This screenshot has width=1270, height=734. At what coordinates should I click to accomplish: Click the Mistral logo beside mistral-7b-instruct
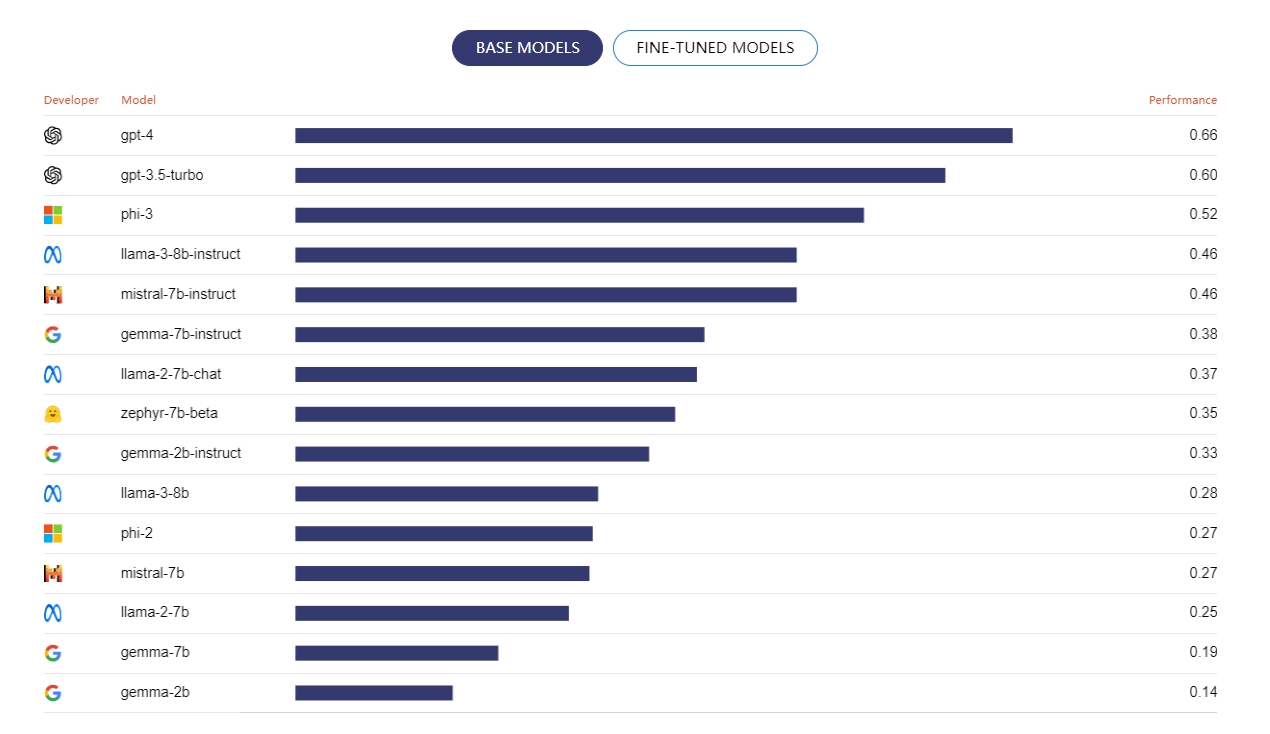pyautogui.click(x=53, y=295)
